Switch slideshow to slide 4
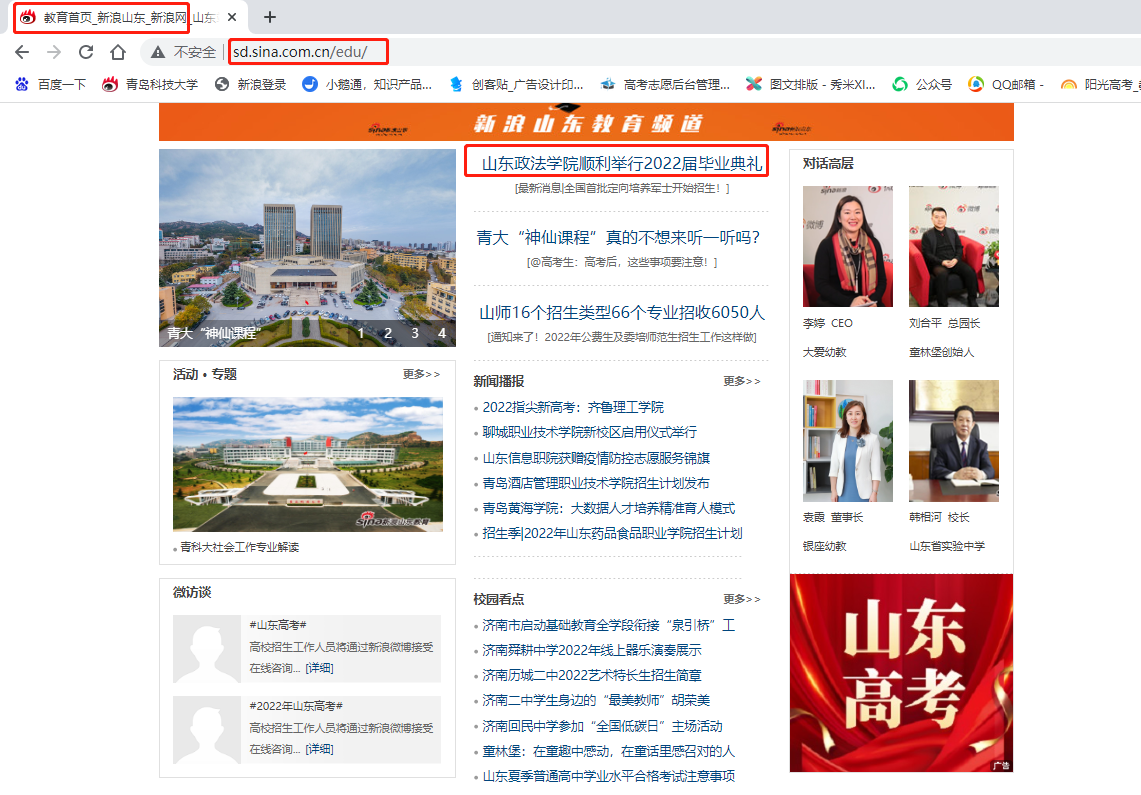Viewport: 1141px width, 795px height. (x=442, y=333)
